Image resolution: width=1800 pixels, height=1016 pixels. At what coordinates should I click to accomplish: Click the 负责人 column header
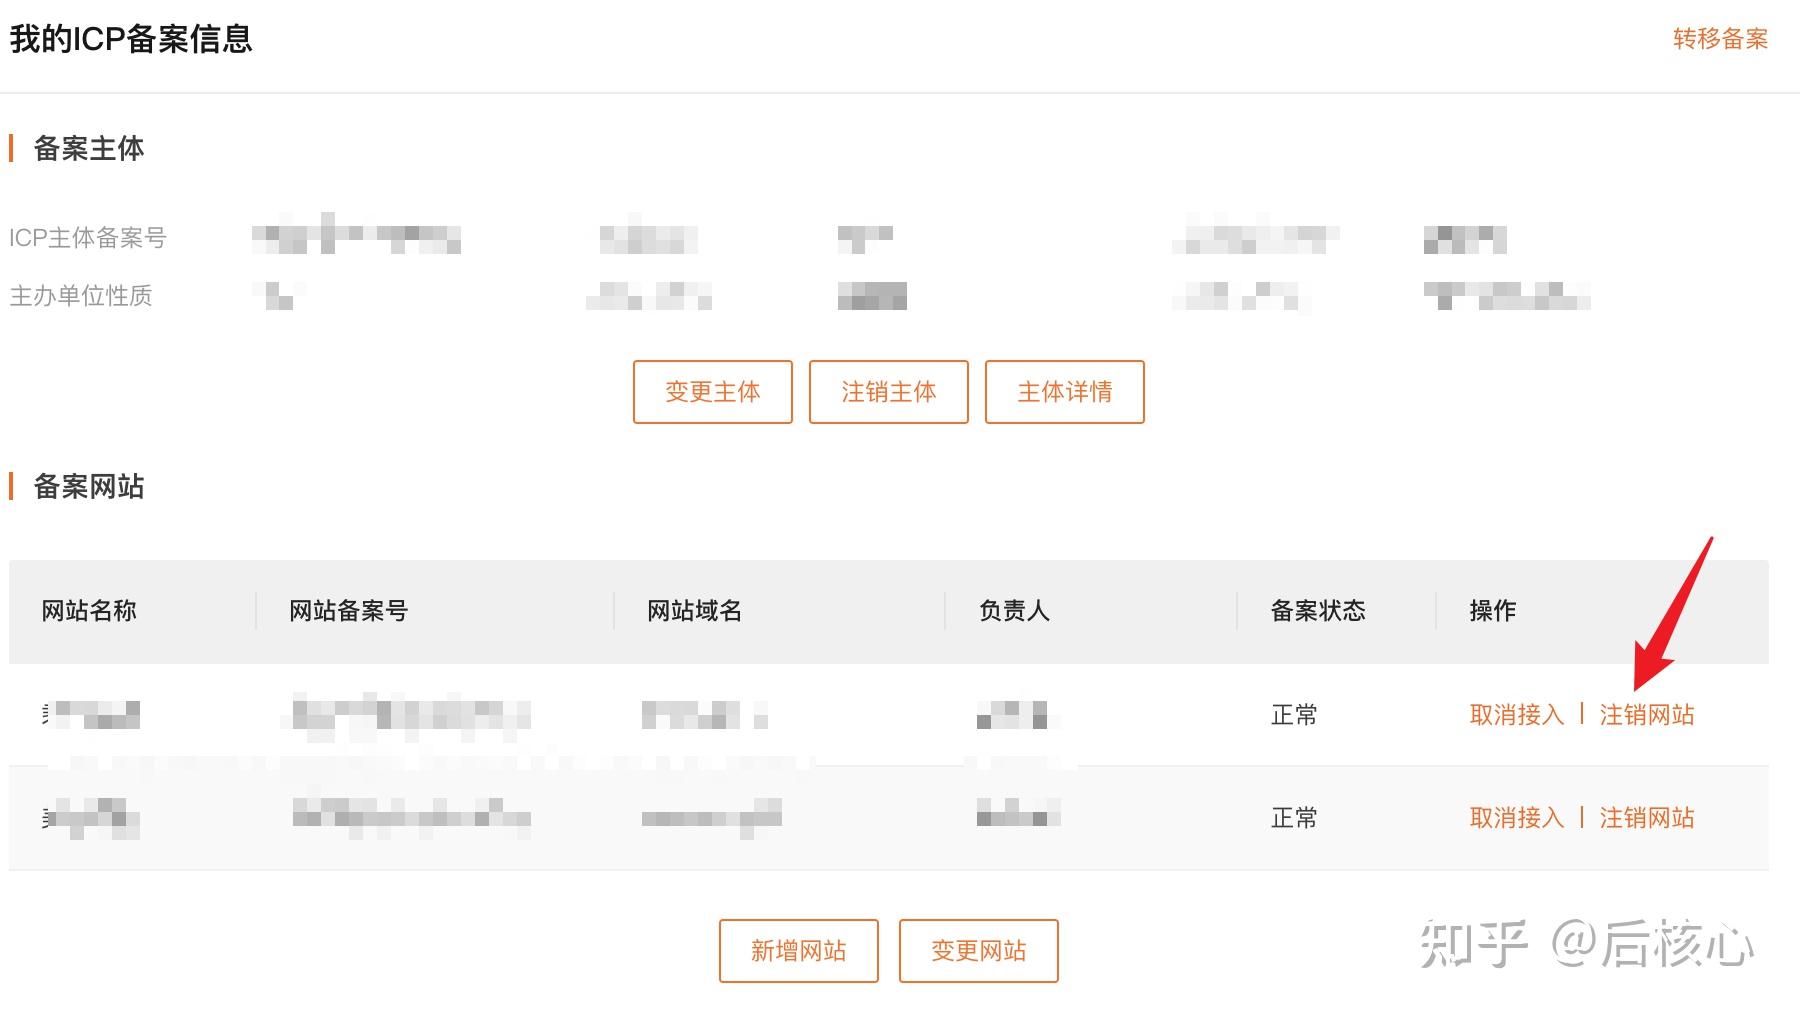[x=1014, y=611]
